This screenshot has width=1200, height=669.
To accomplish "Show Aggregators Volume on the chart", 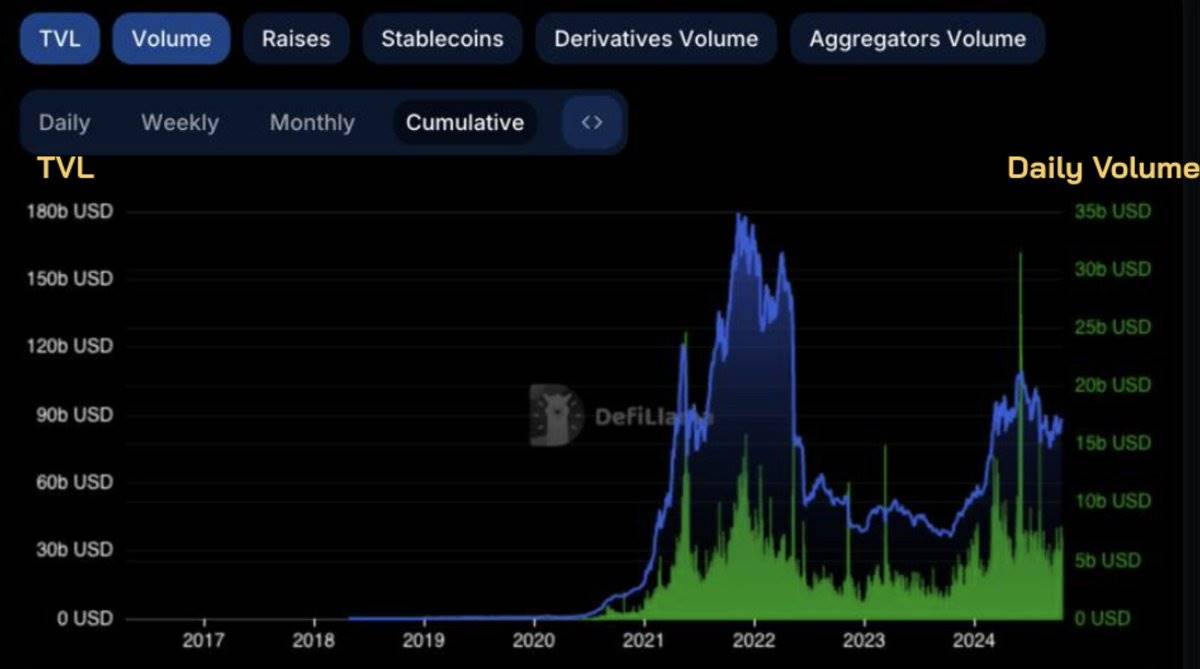I will tap(917, 39).
